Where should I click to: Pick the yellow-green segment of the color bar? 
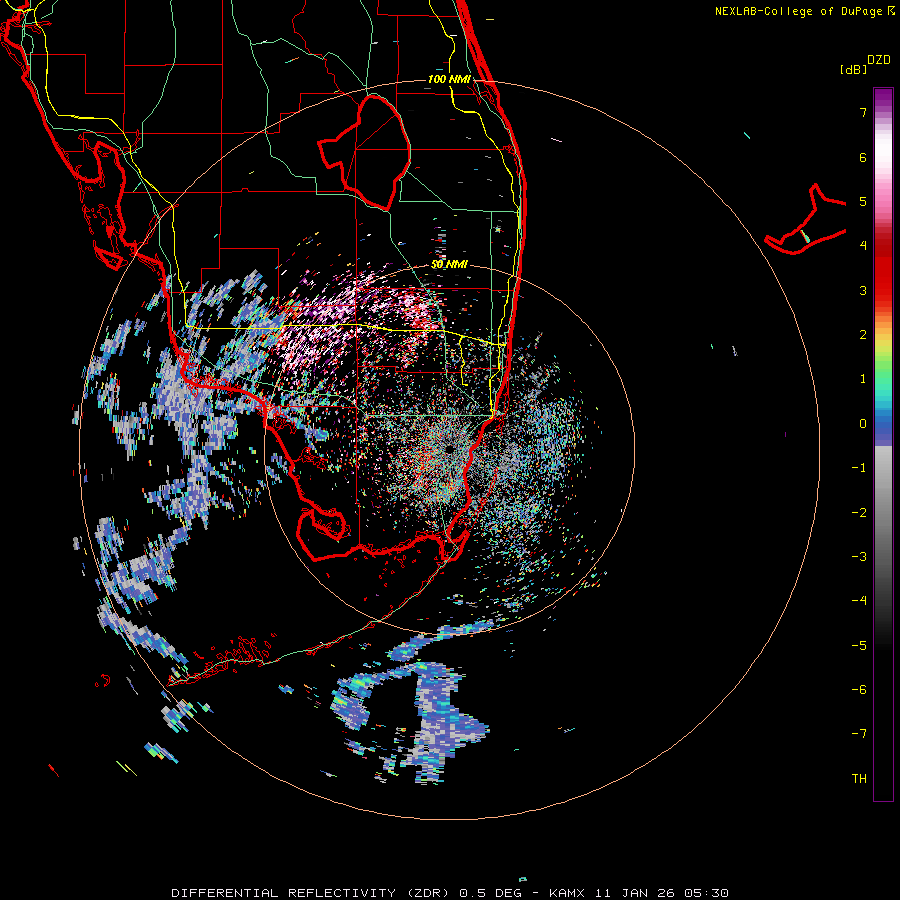(883, 353)
